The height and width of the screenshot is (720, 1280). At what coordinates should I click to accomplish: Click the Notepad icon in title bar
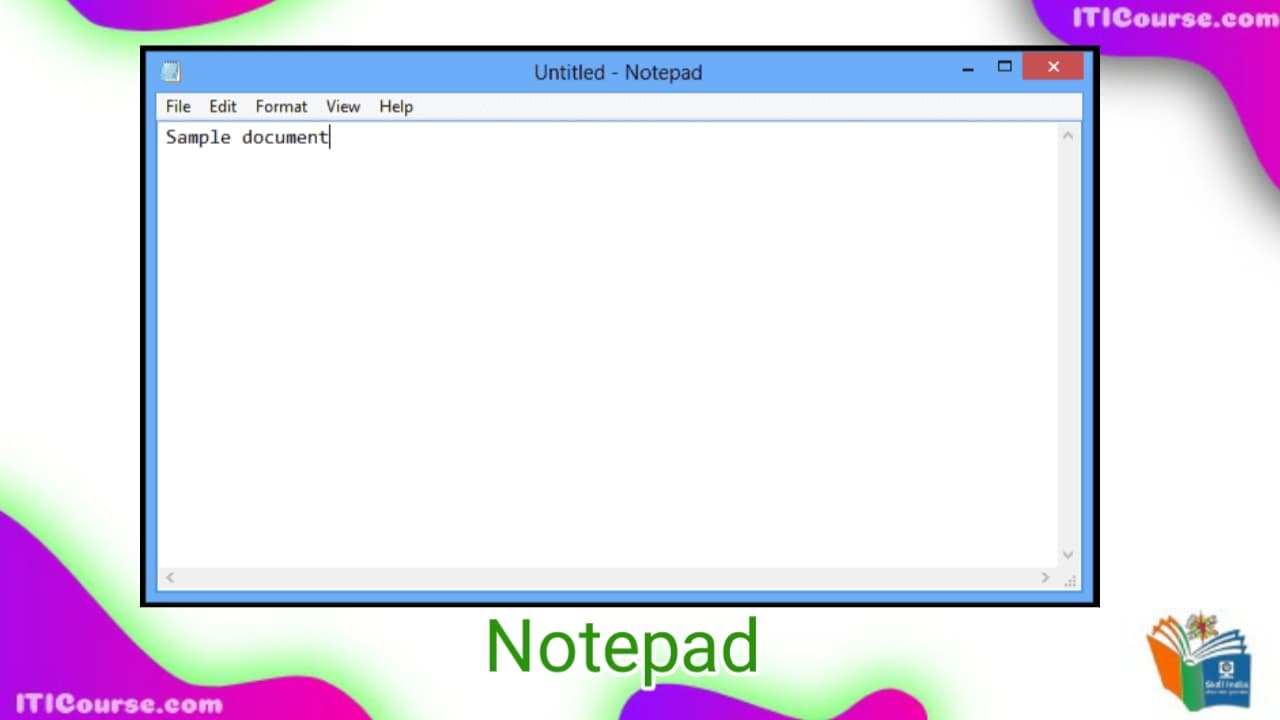pos(170,71)
